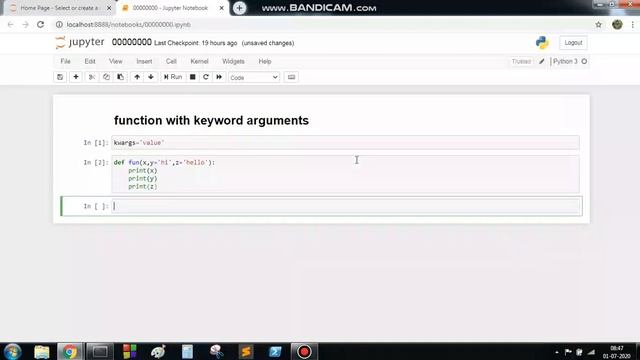640x360 pixels.
Task: Click the Python logo in the header
Action: tap(542, 43)
